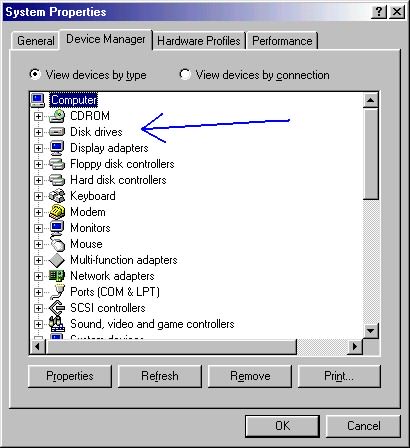Select the Monitors tree entry

pos(90,228)
